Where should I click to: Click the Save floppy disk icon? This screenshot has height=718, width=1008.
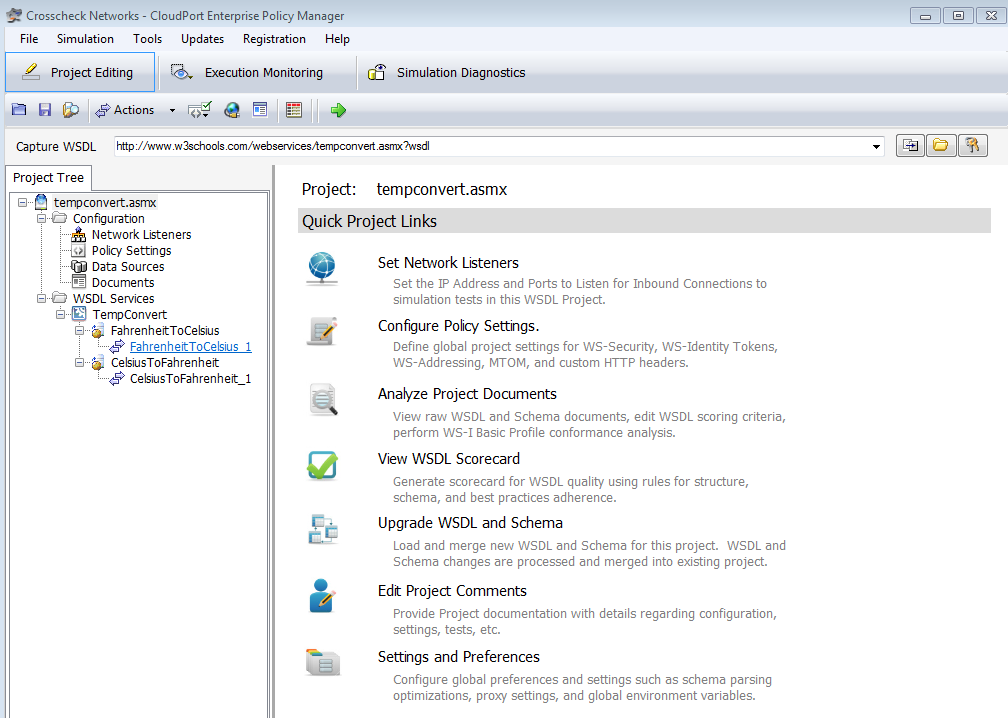(44, 110)
